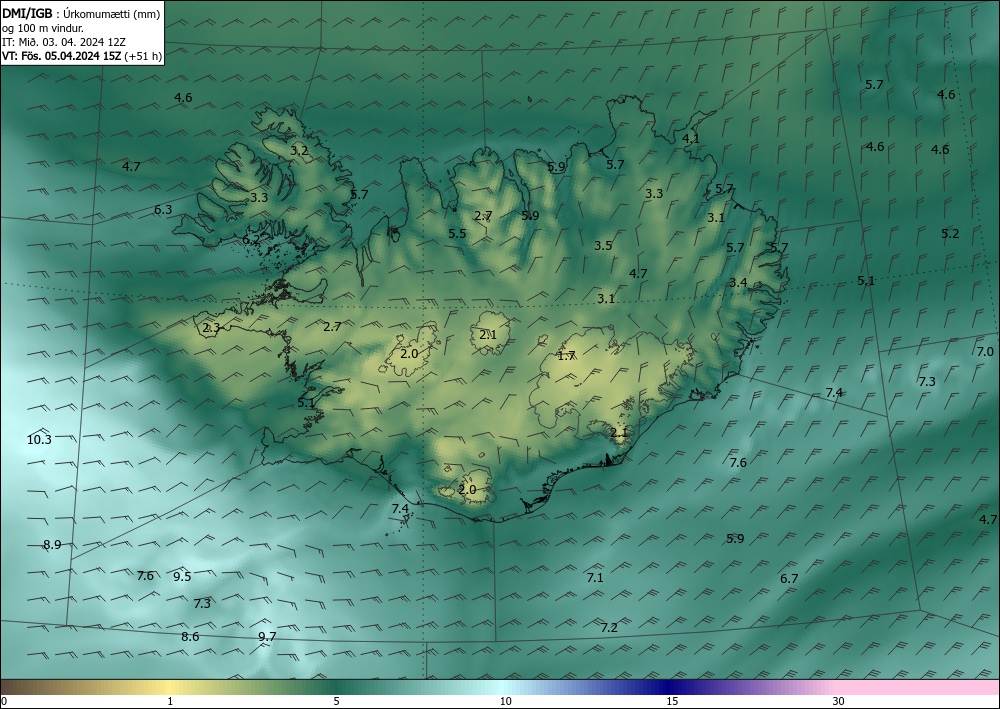This screenshot has width=1000, height=709.
Task: Click the 3.2 value on the map
Action: click(x=300, y=151)
